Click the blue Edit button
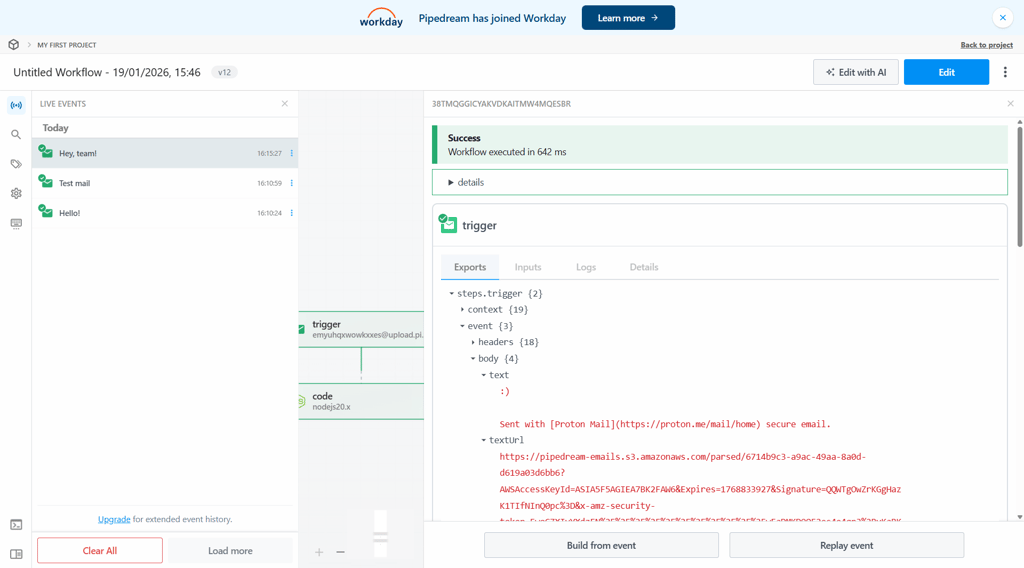Image resolution: width=1024 pixels, height=568 pixels. point(946,72)
